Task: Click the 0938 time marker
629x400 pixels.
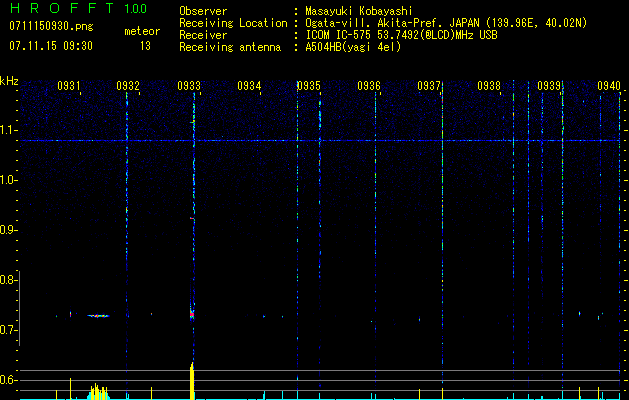Action: point(489,86)
